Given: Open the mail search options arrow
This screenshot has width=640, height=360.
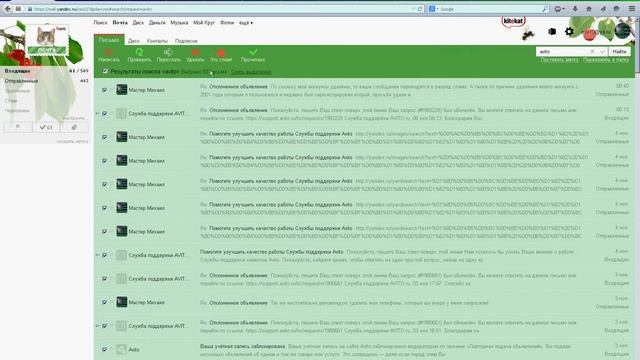Looking at the screenshot, I should [x=602, y=51].
